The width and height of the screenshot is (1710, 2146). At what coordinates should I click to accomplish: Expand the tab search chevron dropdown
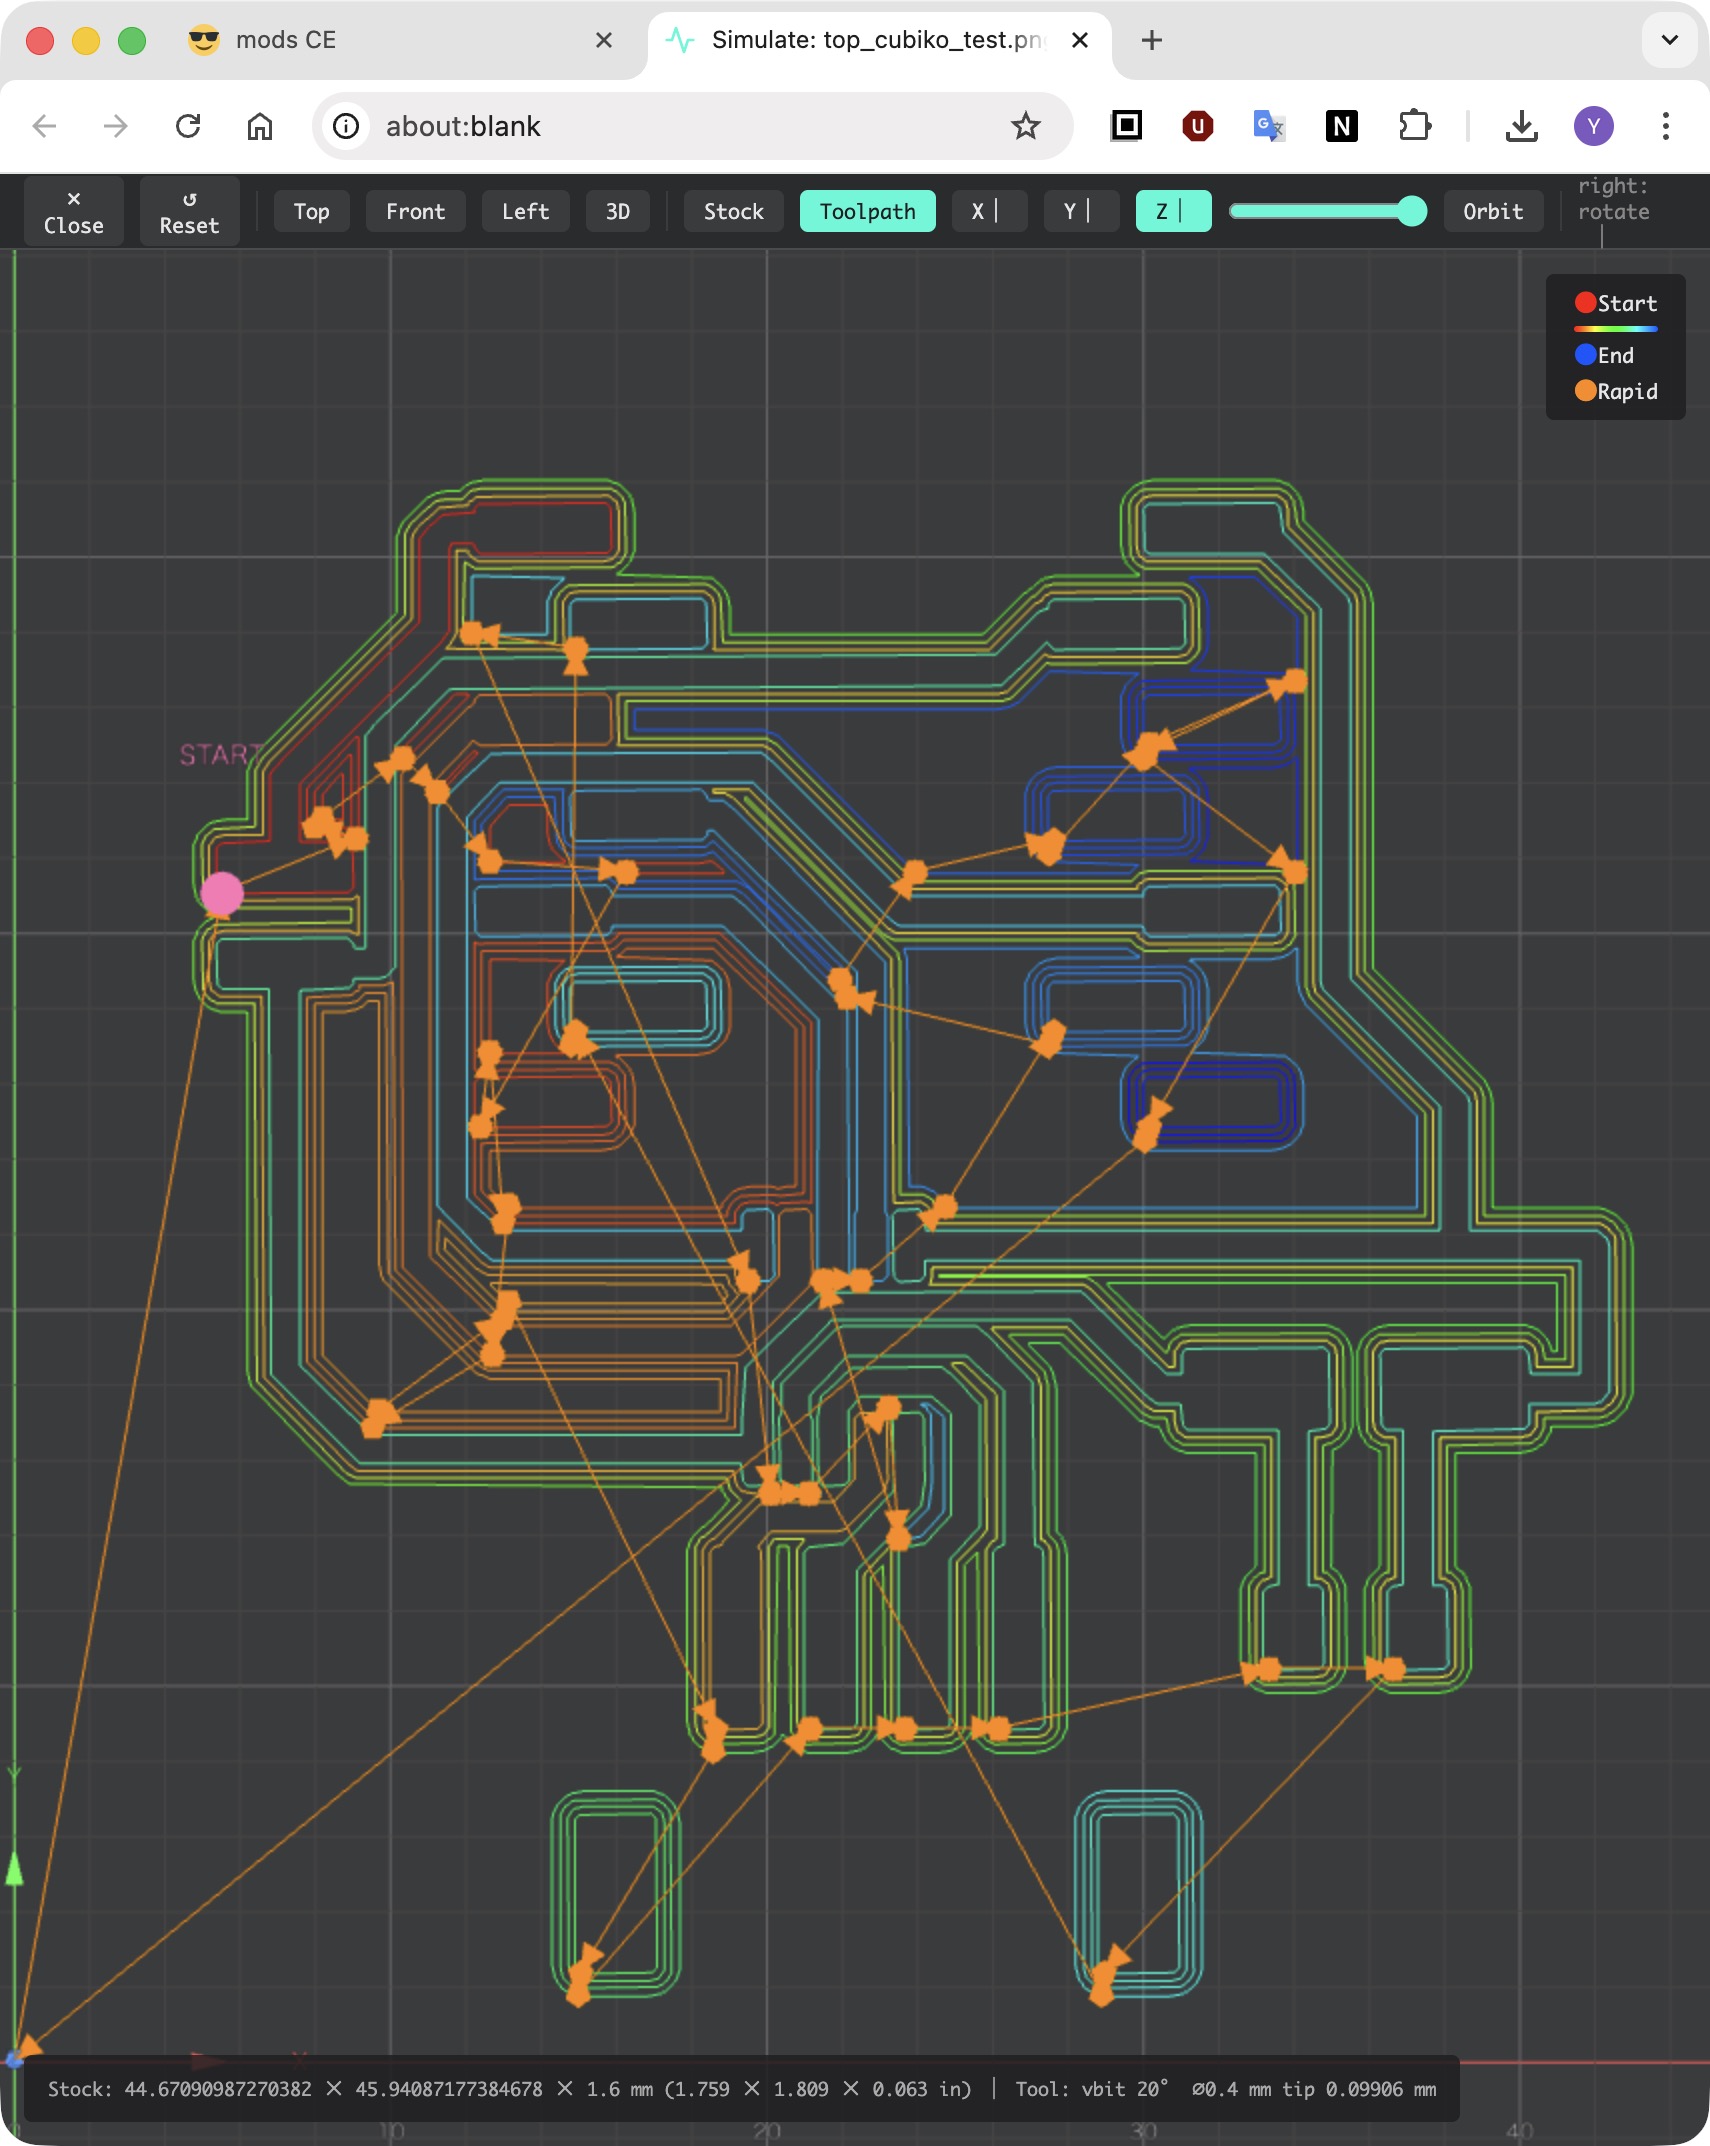pos(1669,40)
